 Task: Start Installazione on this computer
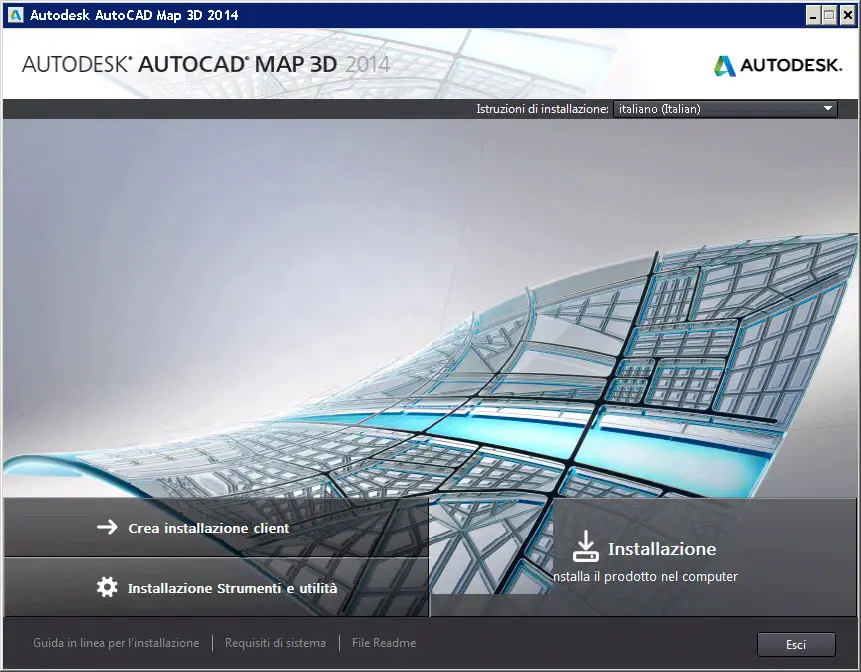[x=644, y=557]
